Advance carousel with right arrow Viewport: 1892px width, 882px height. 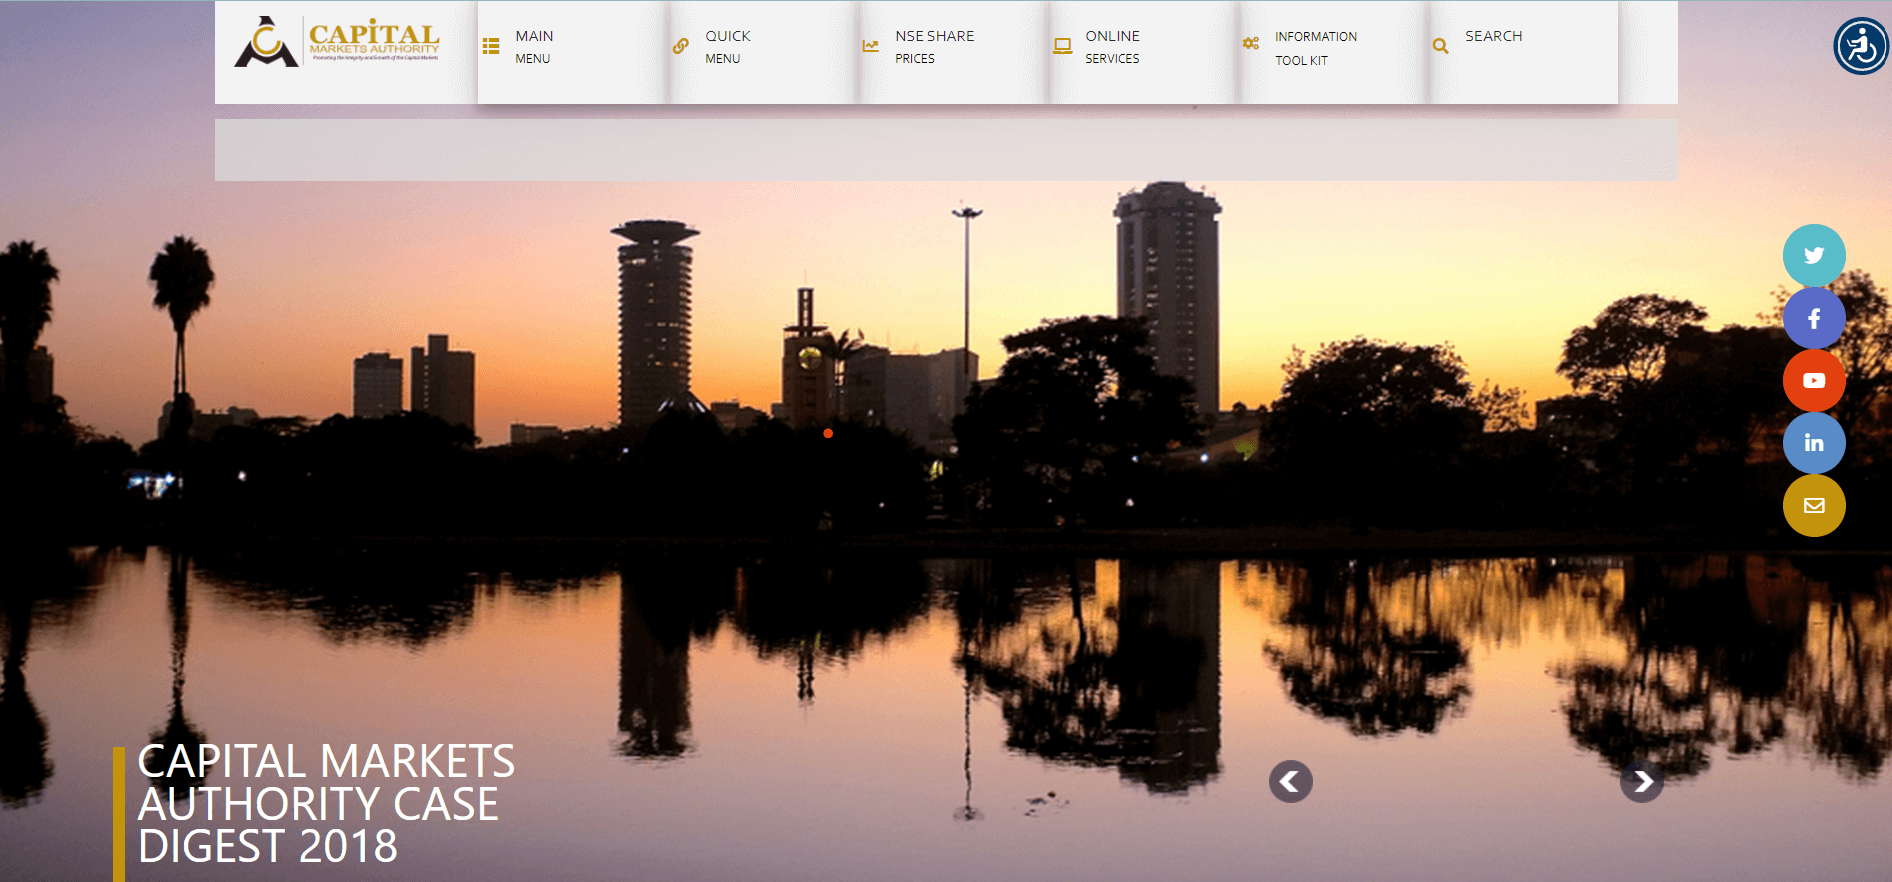pyautogui.click(x=1642, y=781)
